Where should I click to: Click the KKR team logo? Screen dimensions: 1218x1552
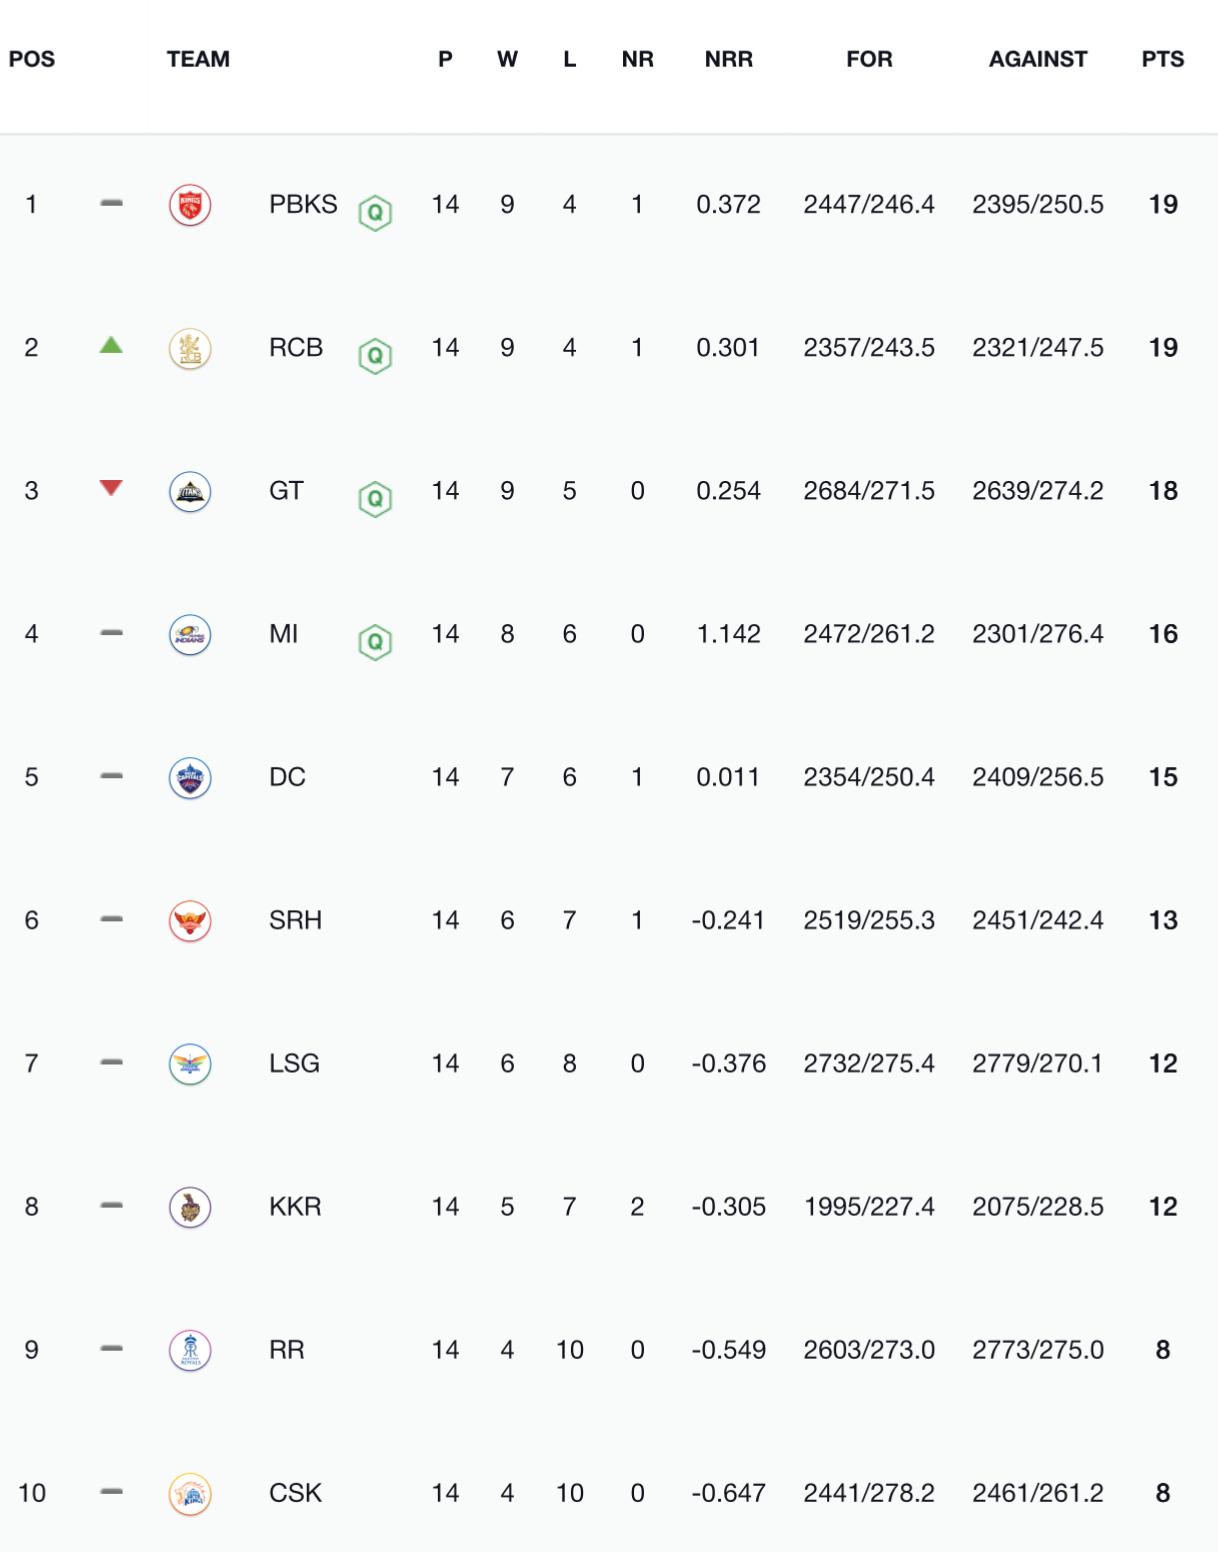(190, 1207)
